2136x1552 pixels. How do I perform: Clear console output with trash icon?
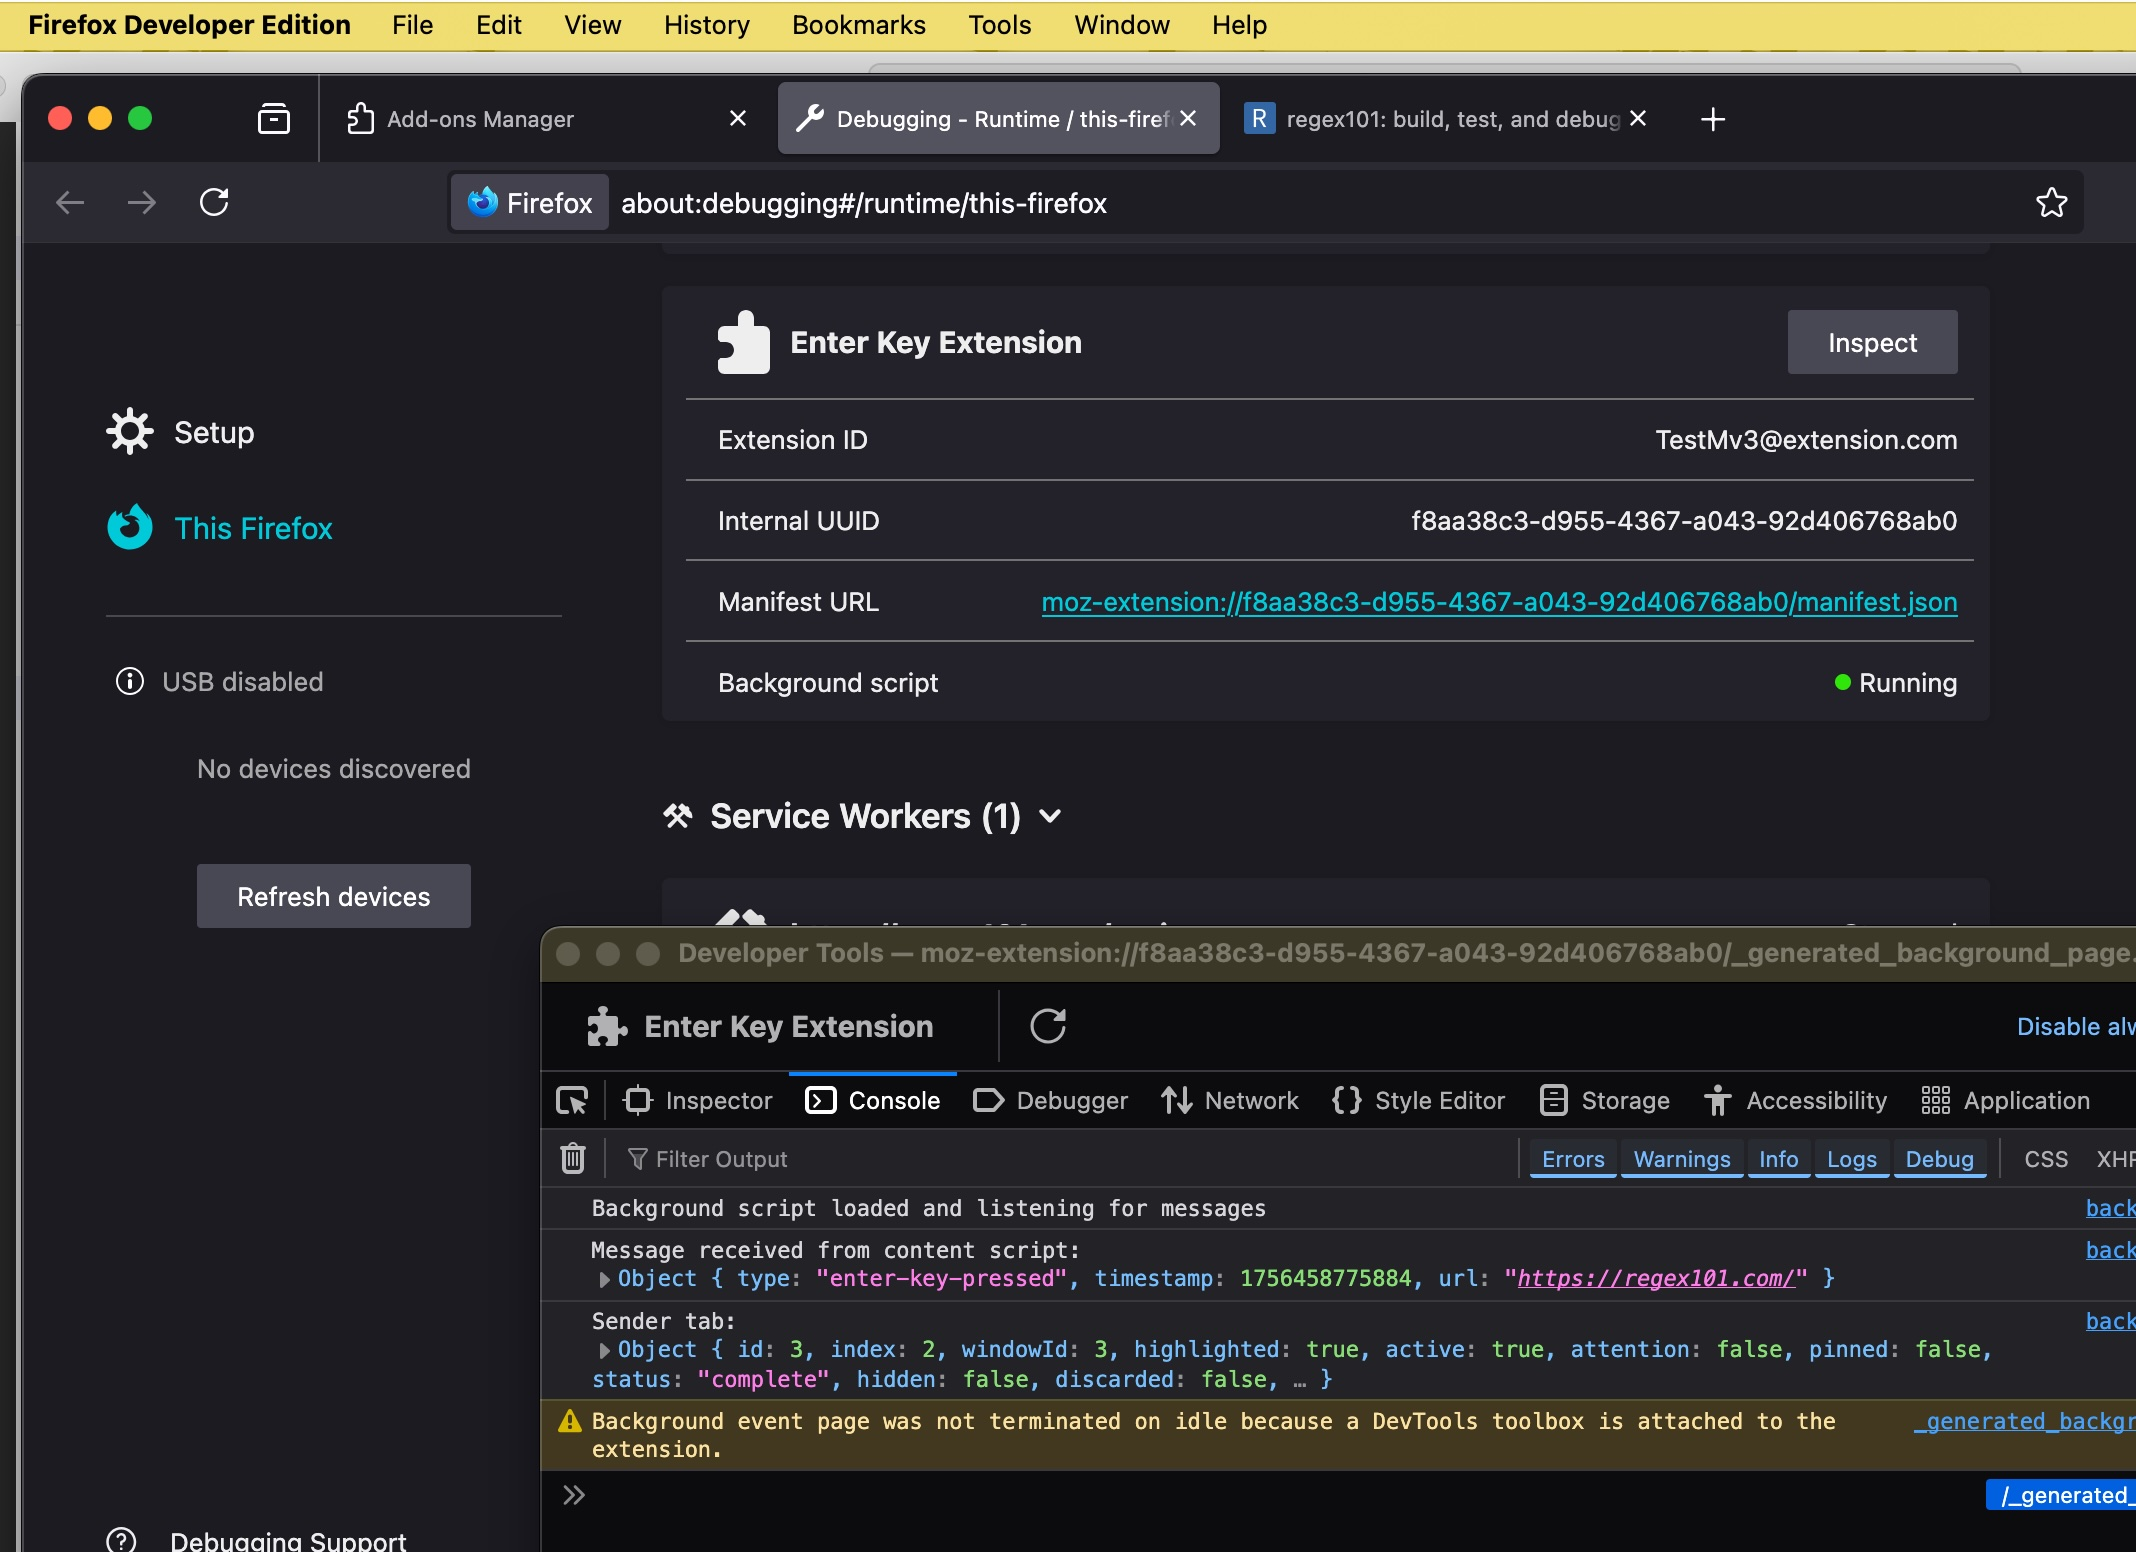pos(572,1159)
